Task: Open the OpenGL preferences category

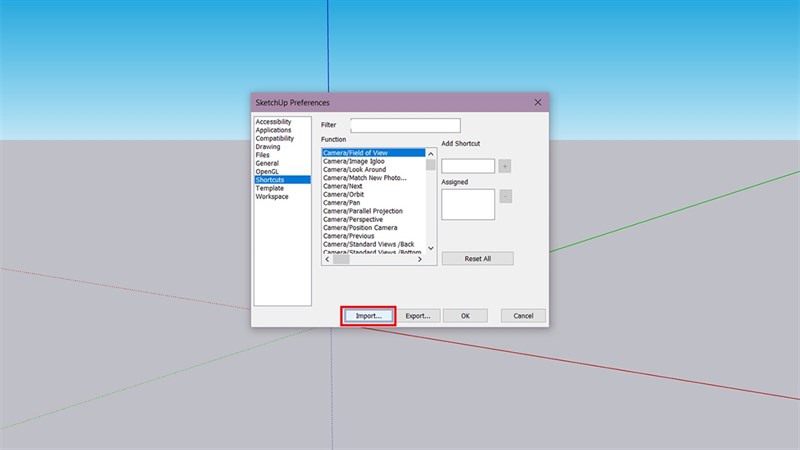Action: pos(267,171)
